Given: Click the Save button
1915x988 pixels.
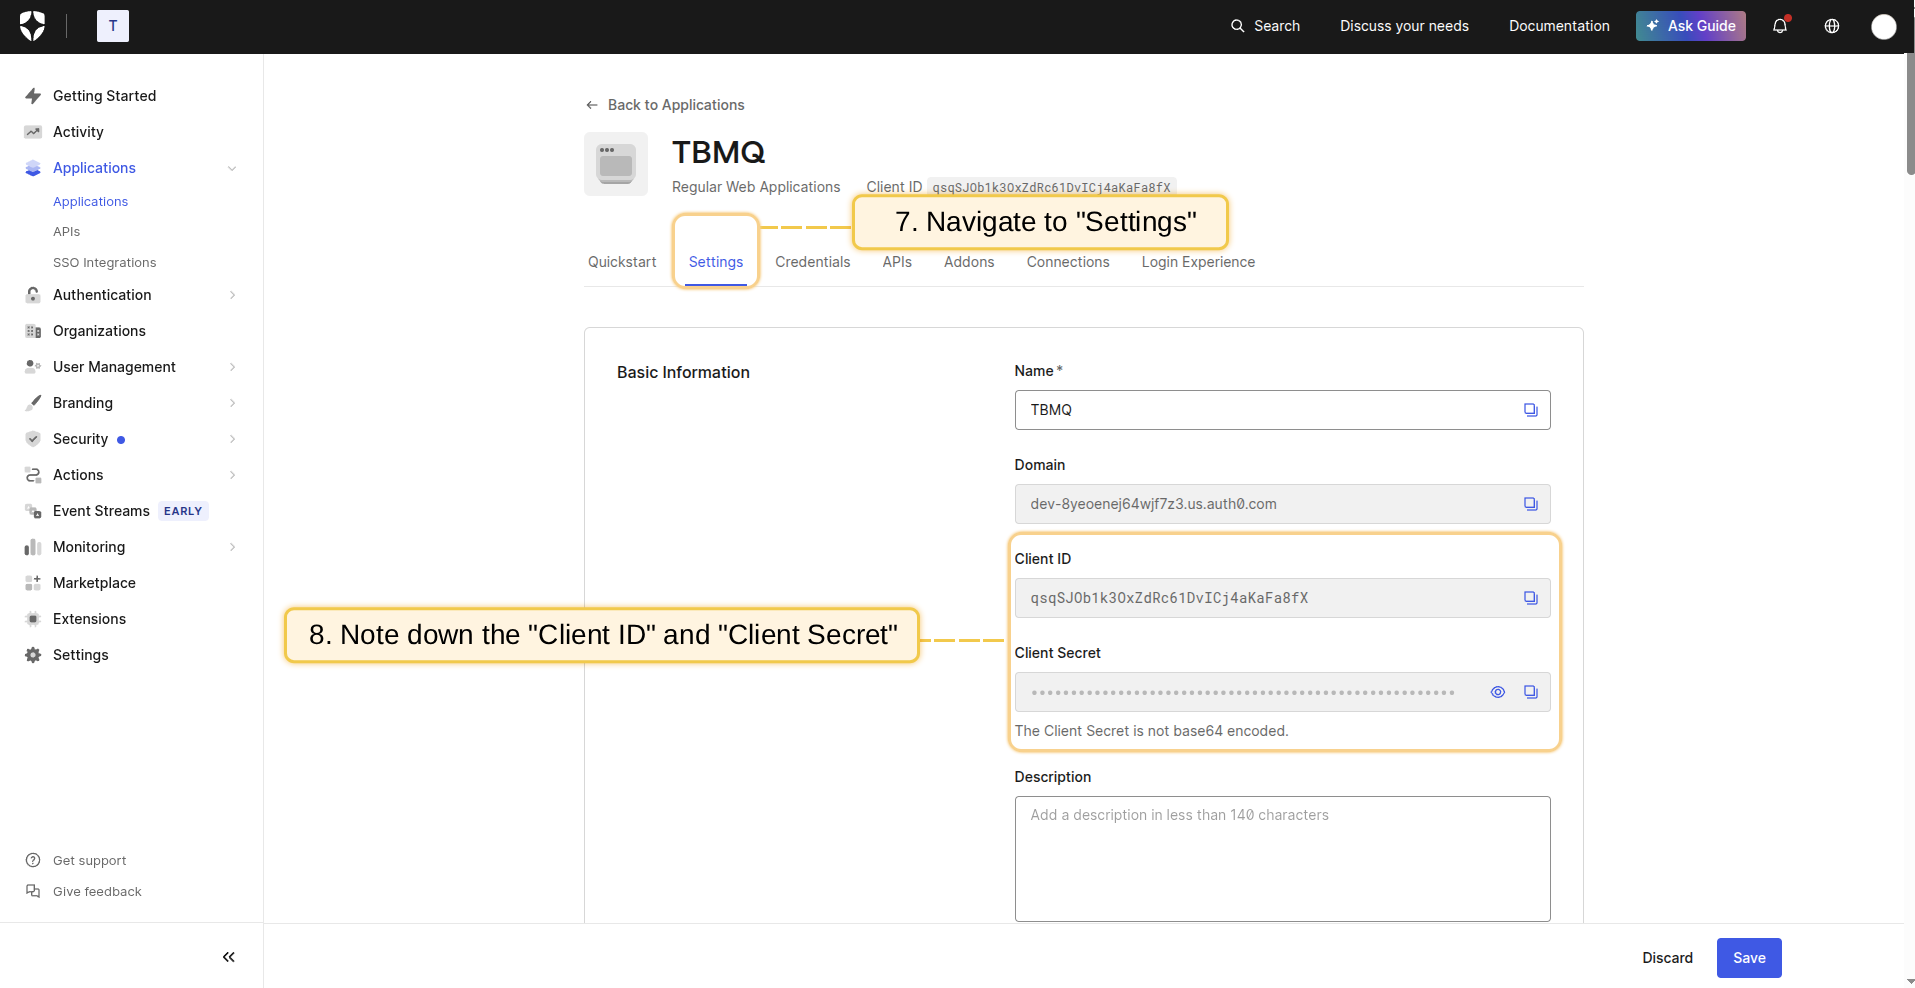Looking at the screenshot, I should pyautogui.click(x=1748, y=958).
